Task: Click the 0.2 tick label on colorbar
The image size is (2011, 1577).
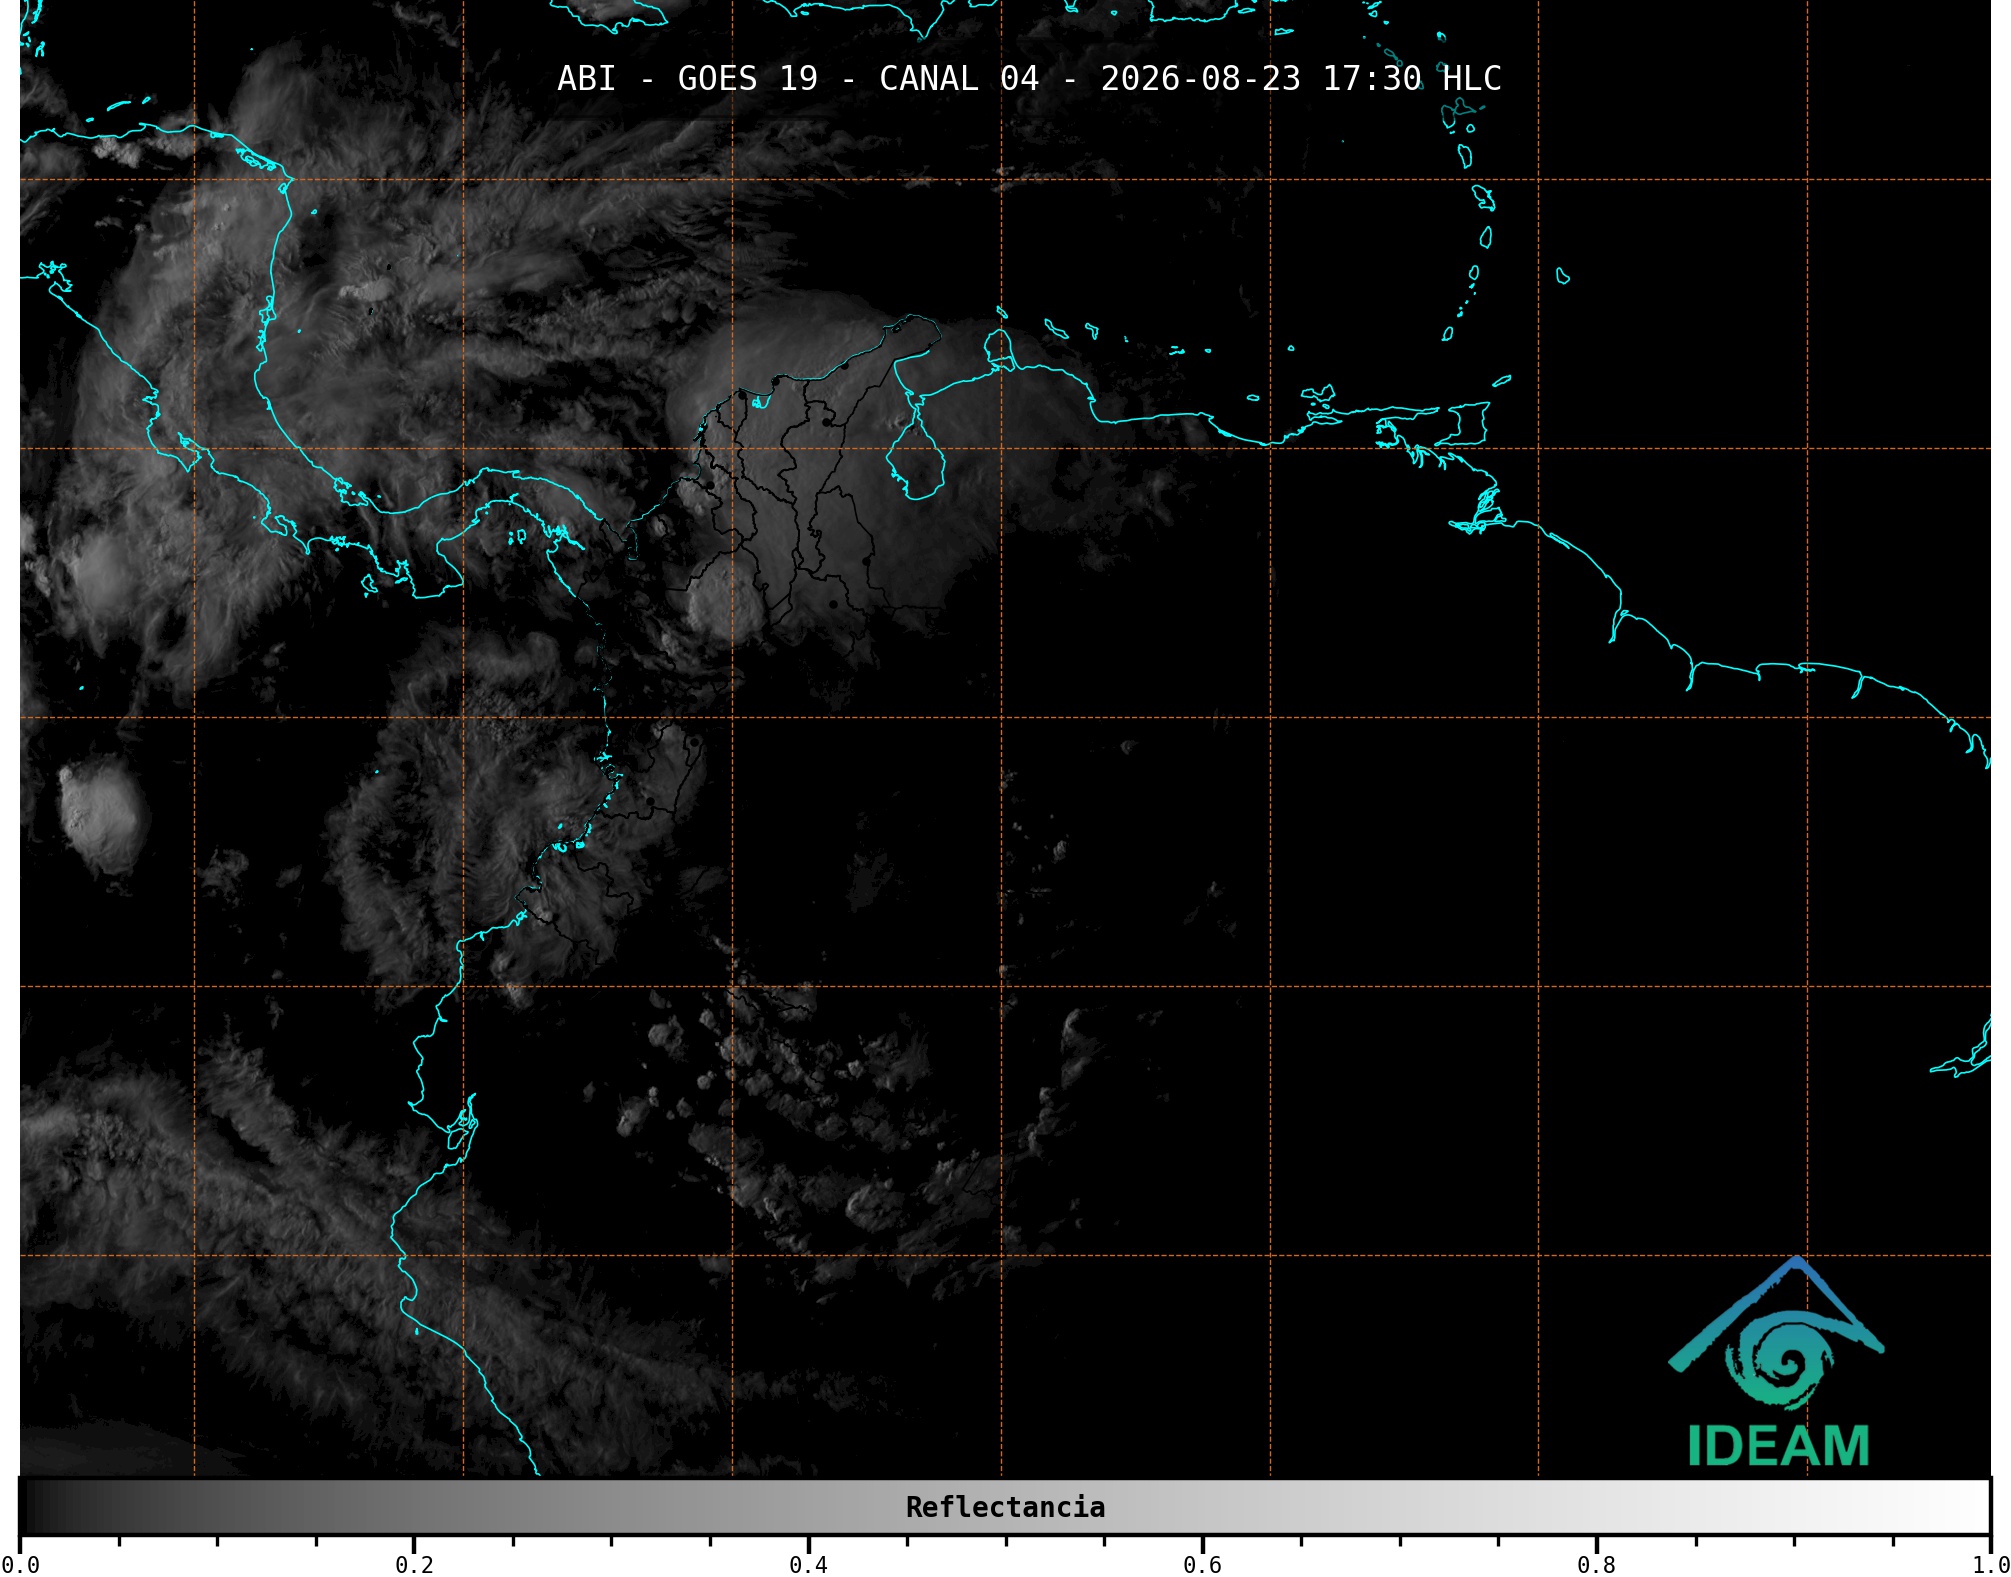Action: [414, 1564]
